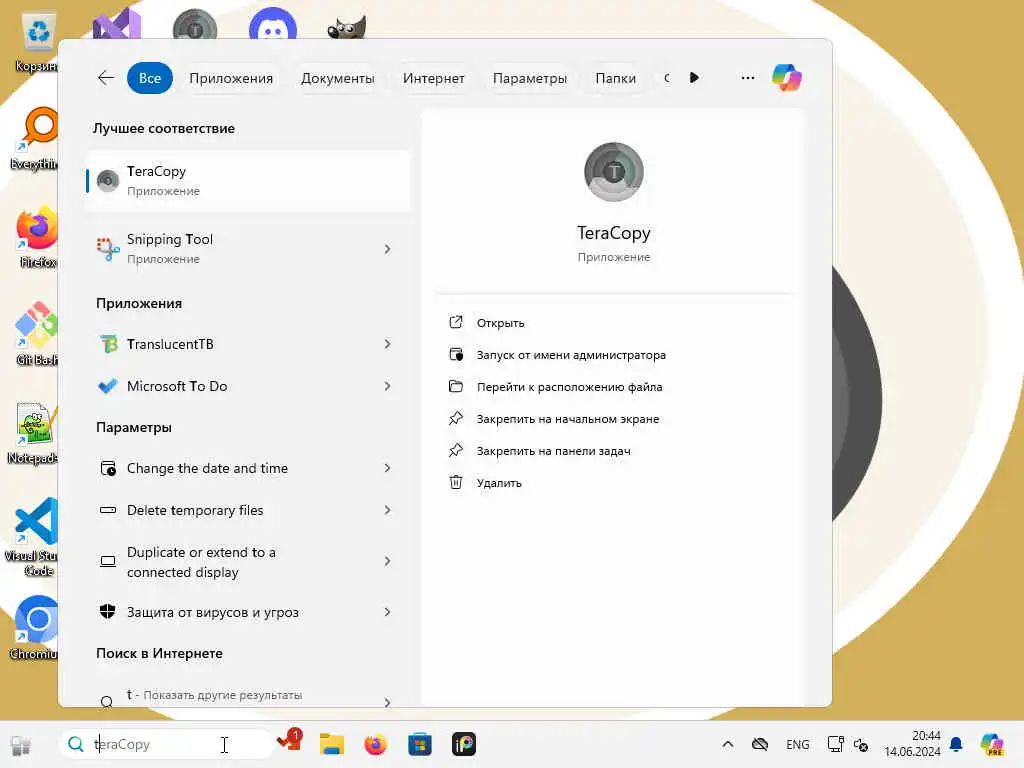The width and height of the screenshot is (1024, 768).
Task: Expand Duplicate or extend display chevron
Action: point(387,562)
